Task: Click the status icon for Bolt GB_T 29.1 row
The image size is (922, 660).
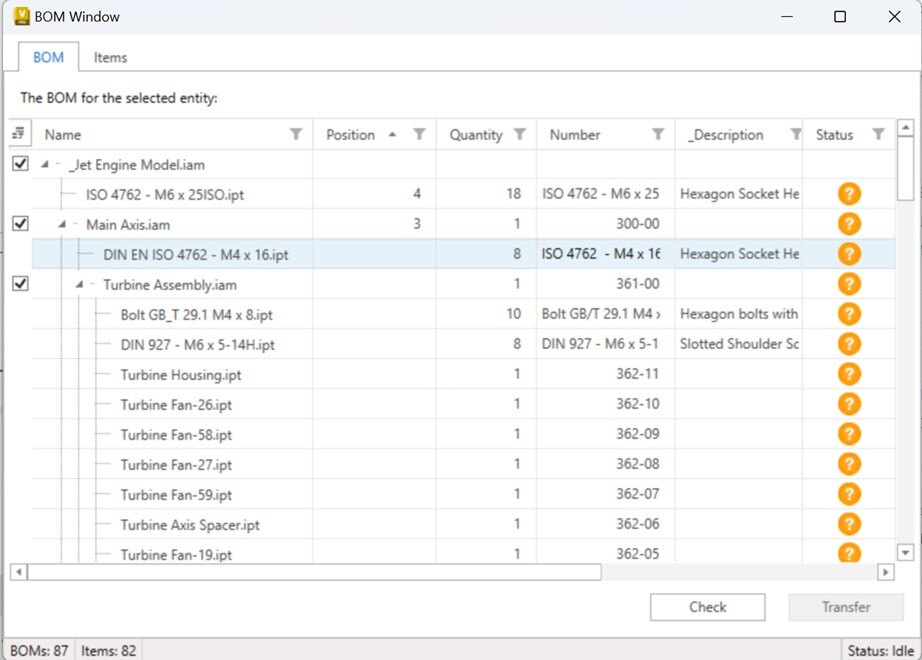Action: pyautogui.click(x=848, y=314)
